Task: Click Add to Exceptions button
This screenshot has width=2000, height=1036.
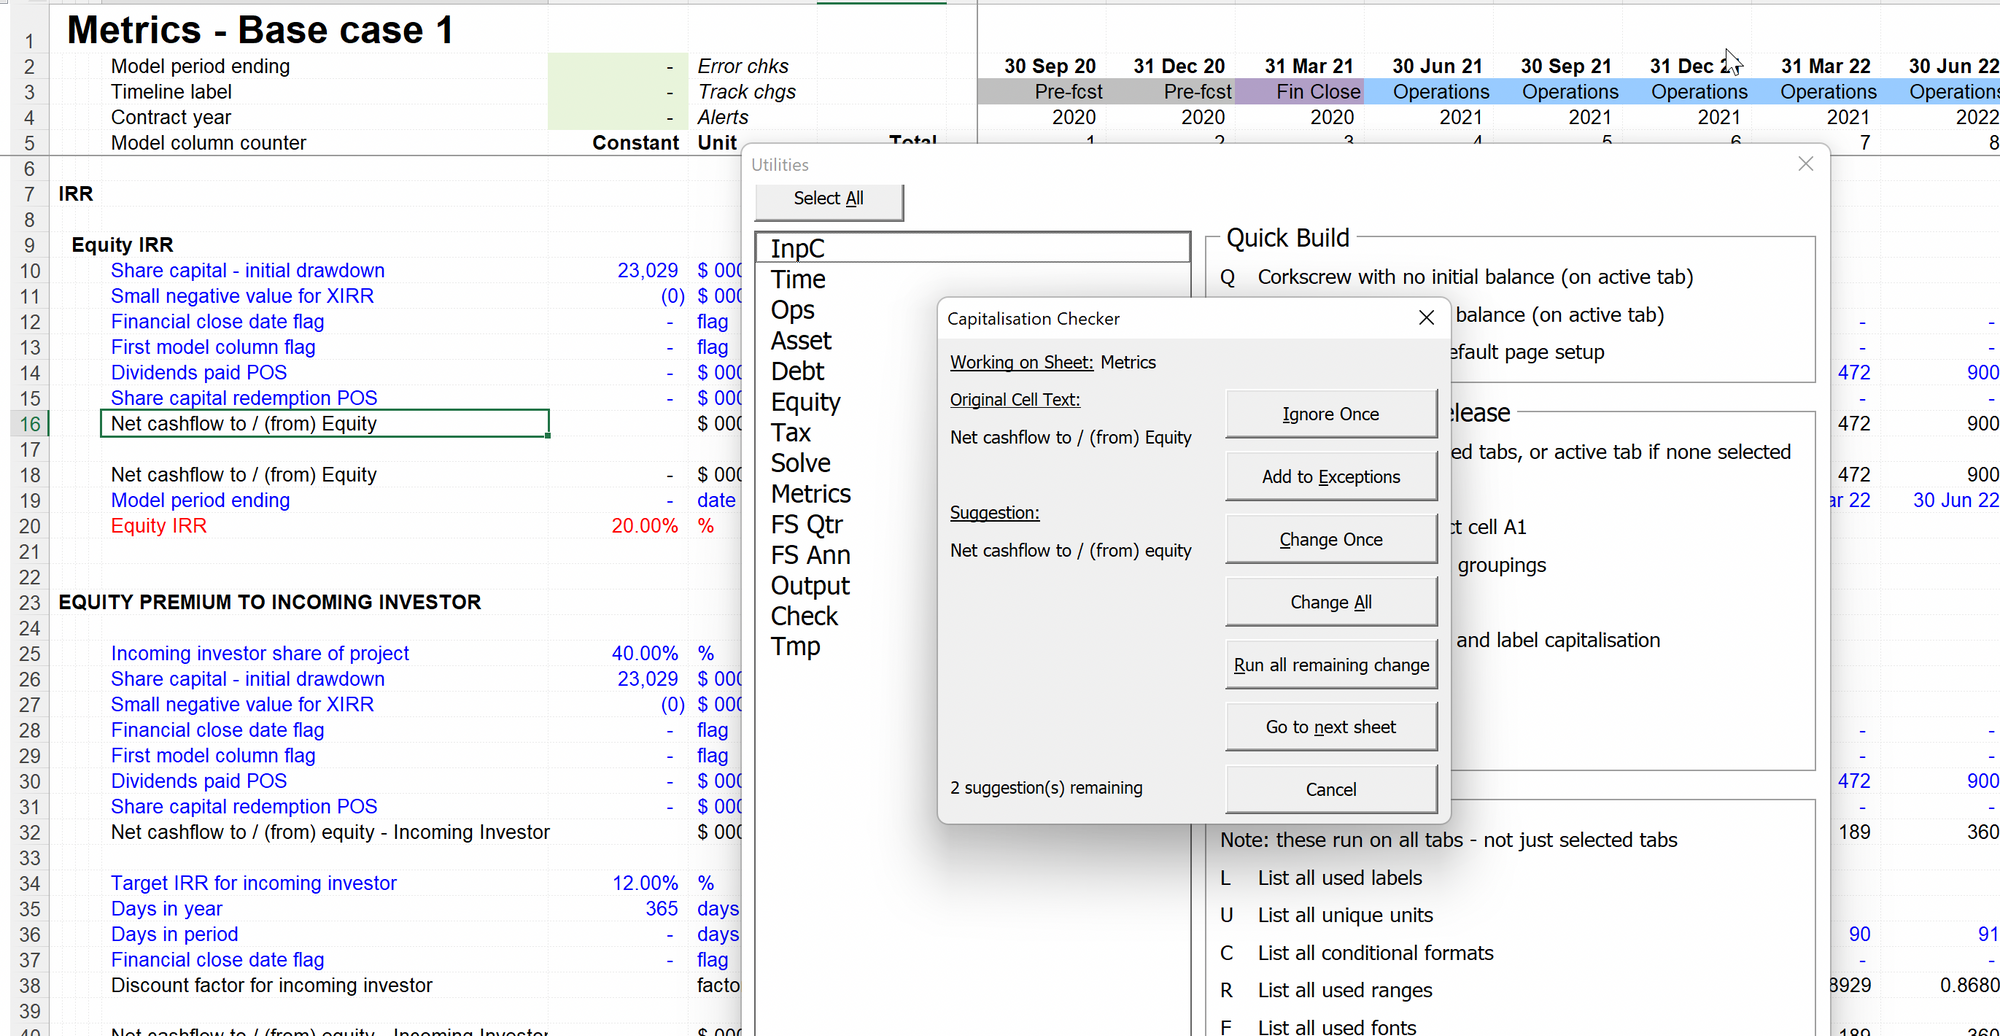Action: click(1331, 477)
